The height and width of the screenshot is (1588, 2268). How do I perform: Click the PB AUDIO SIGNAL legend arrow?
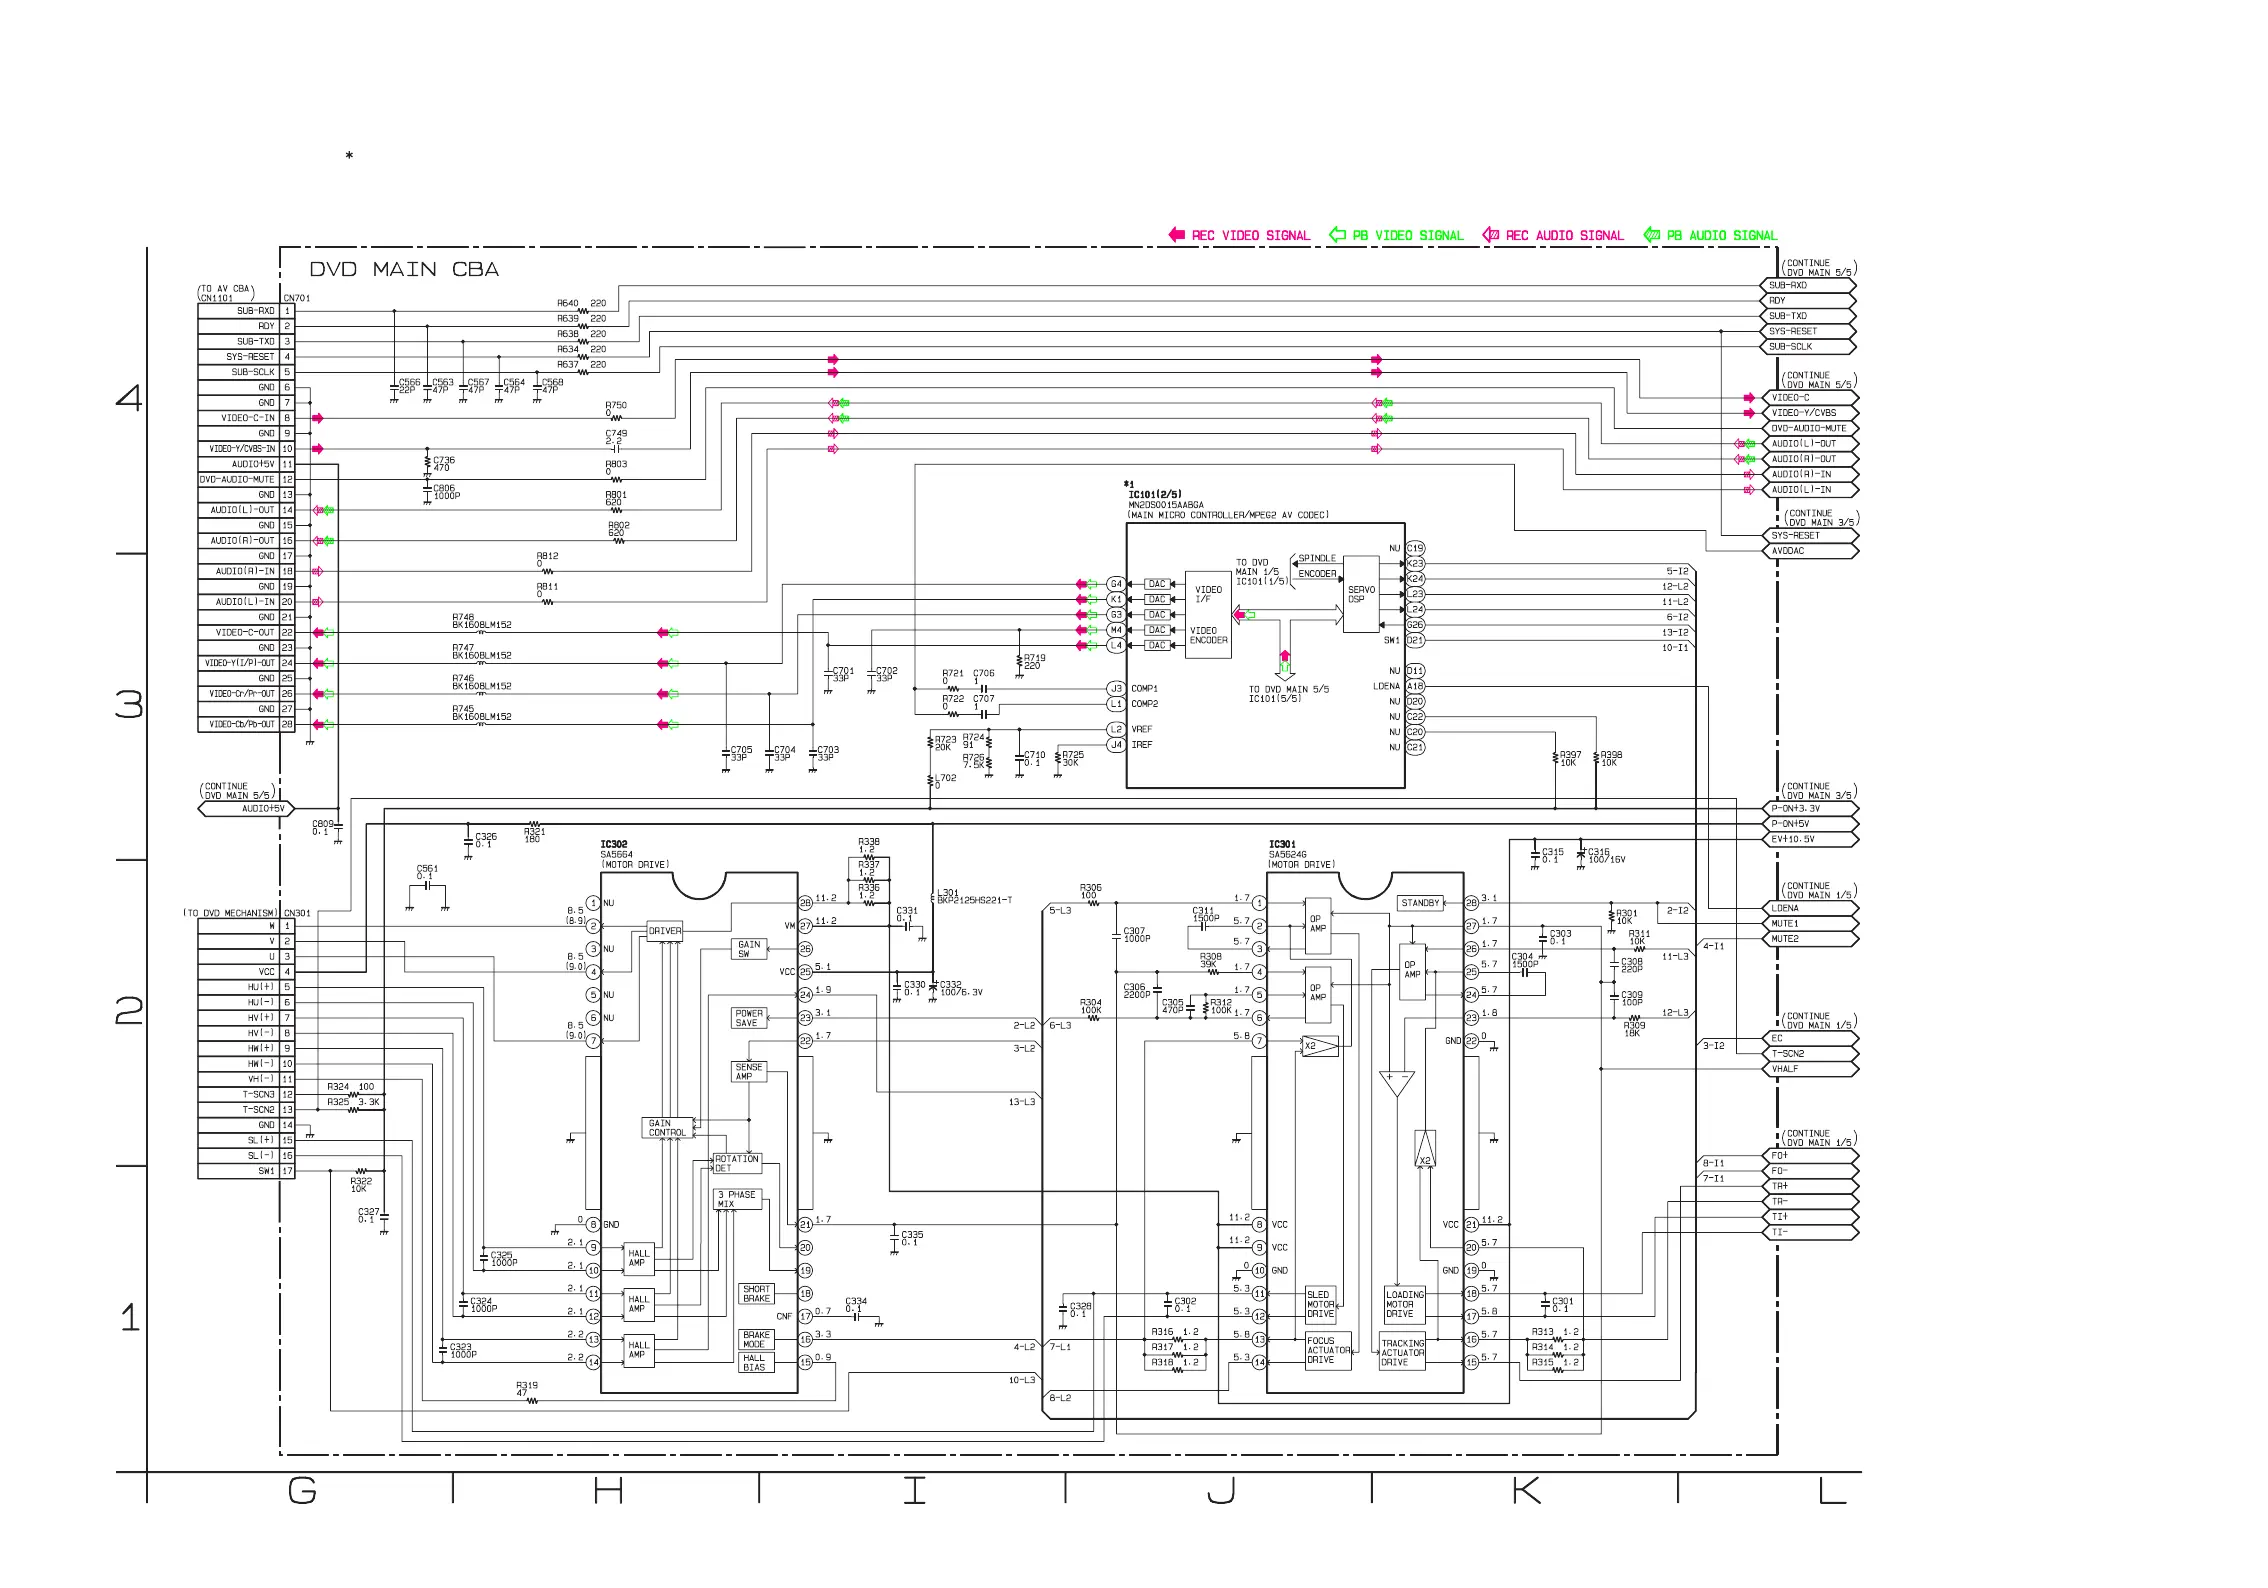pyautogui.click(x=1652, y=235)
